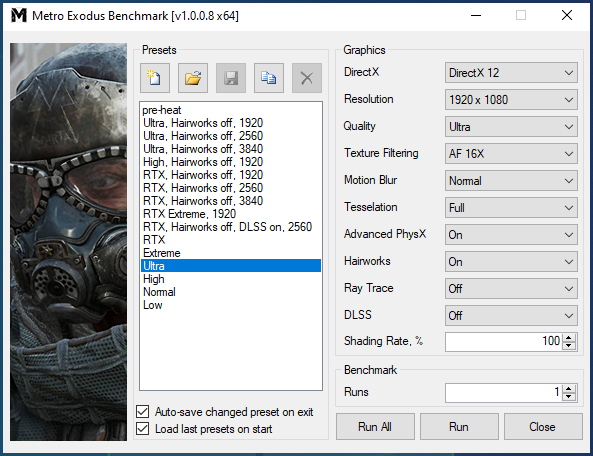
Task: Click the masked soldier artwork image
Action: pyautogui.click(x=68, y=242)
